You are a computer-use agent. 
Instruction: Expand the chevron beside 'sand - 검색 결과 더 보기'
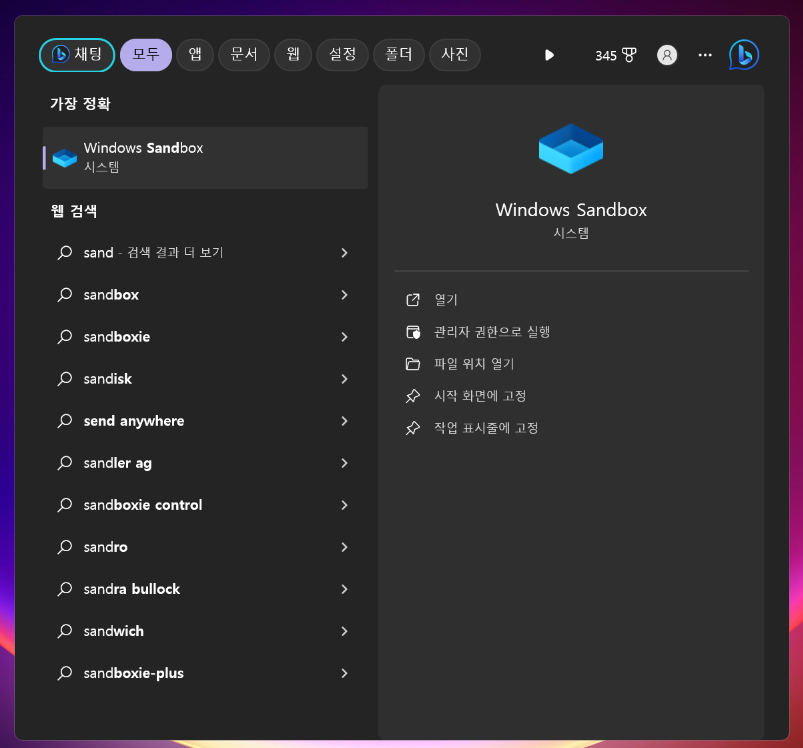344,252
